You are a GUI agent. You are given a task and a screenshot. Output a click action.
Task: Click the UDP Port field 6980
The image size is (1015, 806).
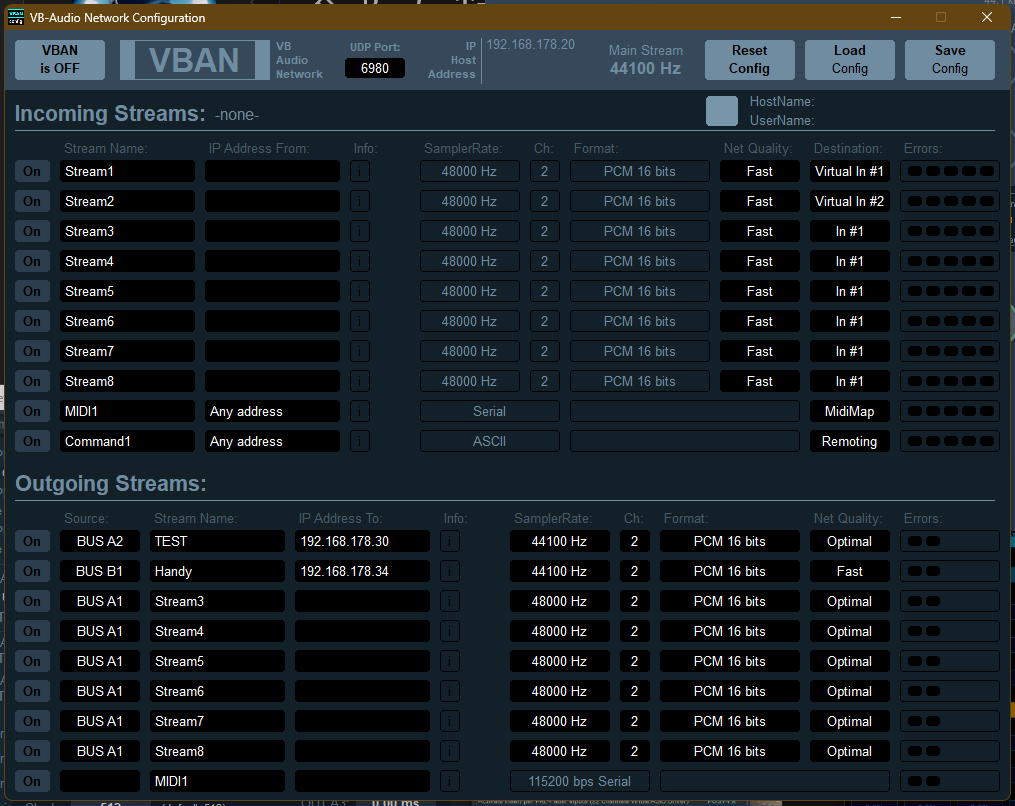tap(375, 68)
